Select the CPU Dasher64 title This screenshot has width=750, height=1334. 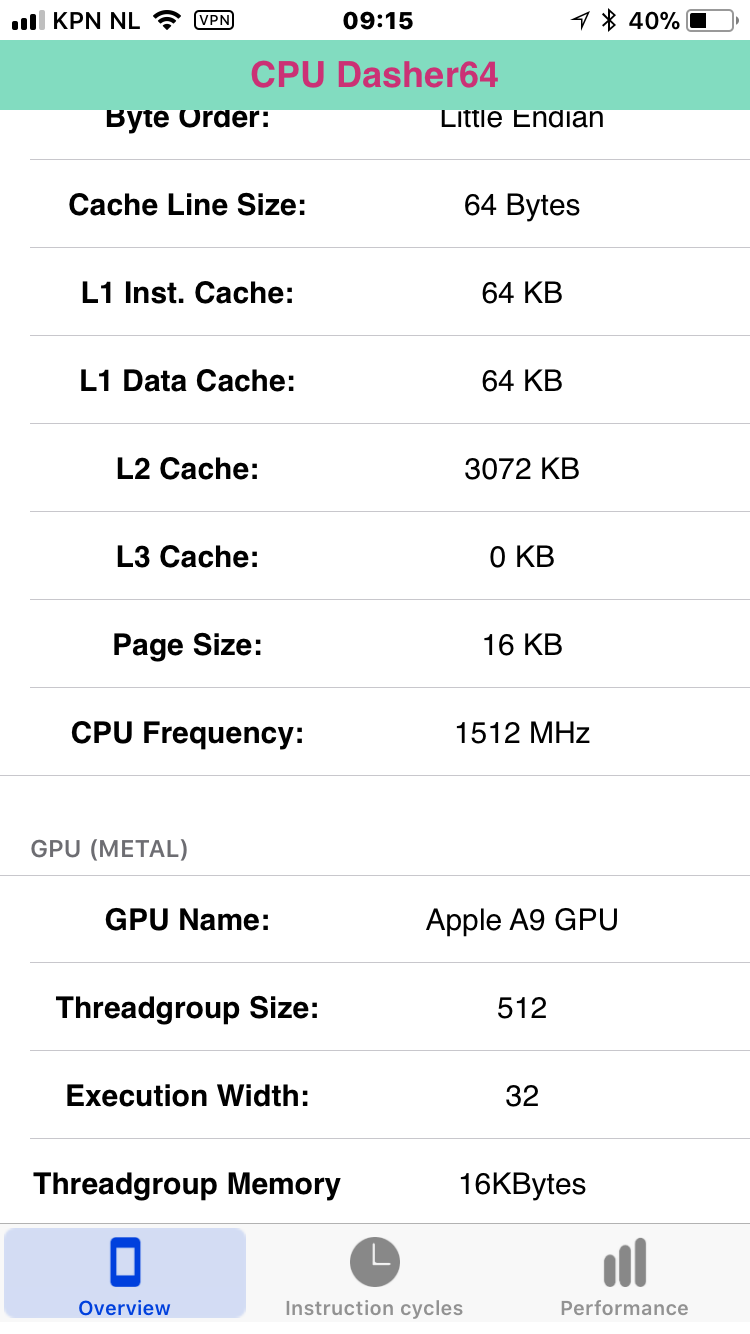[x=374, y=75]
